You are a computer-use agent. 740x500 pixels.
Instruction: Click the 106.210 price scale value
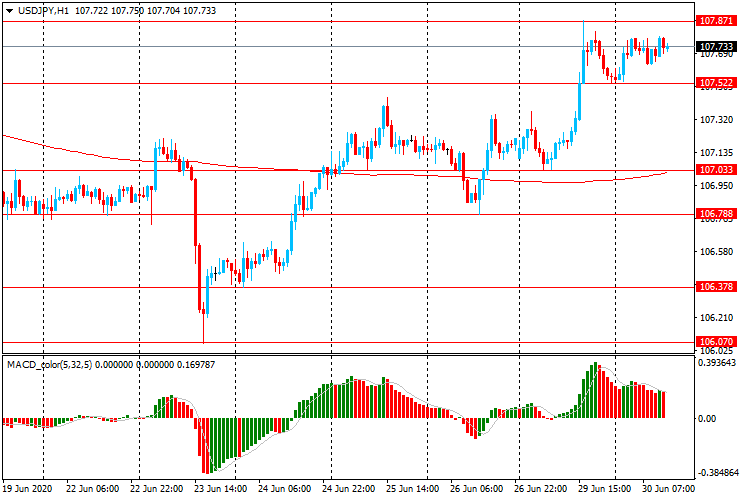coord(716,317)
